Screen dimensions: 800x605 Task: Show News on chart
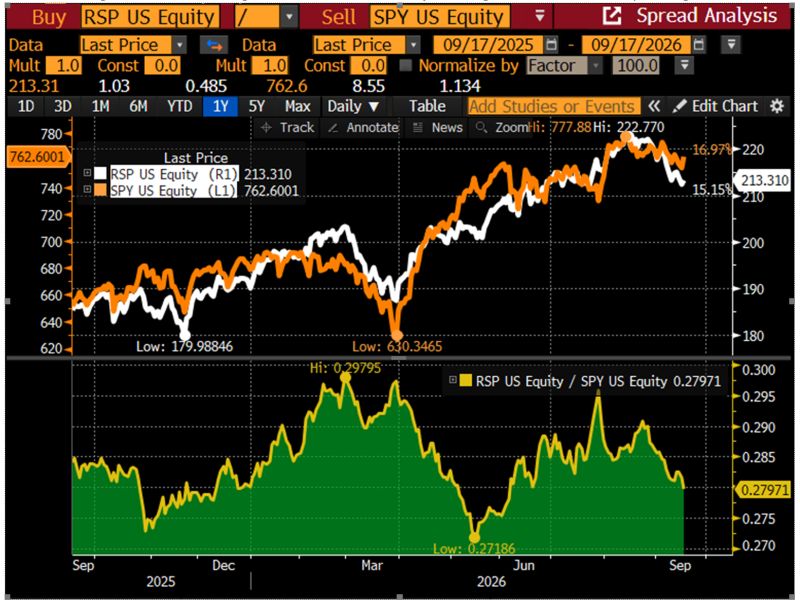(x=437, y=128)
